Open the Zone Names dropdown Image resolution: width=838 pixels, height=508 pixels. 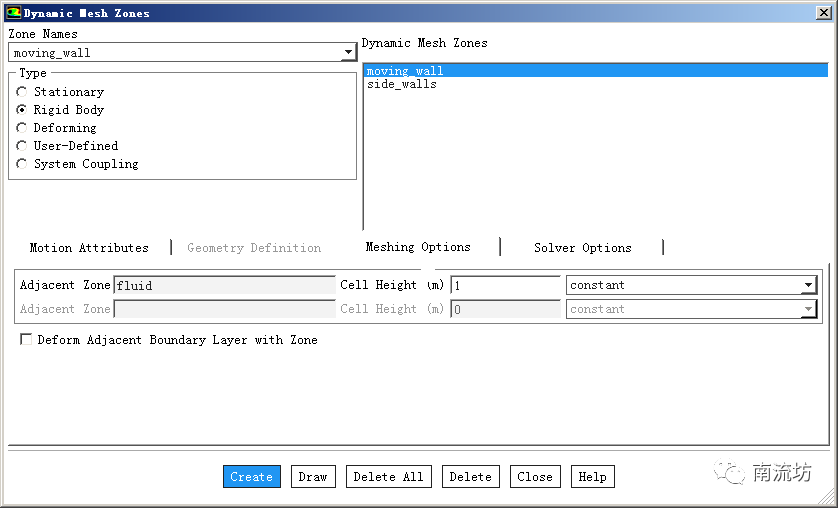coord(348,52)
